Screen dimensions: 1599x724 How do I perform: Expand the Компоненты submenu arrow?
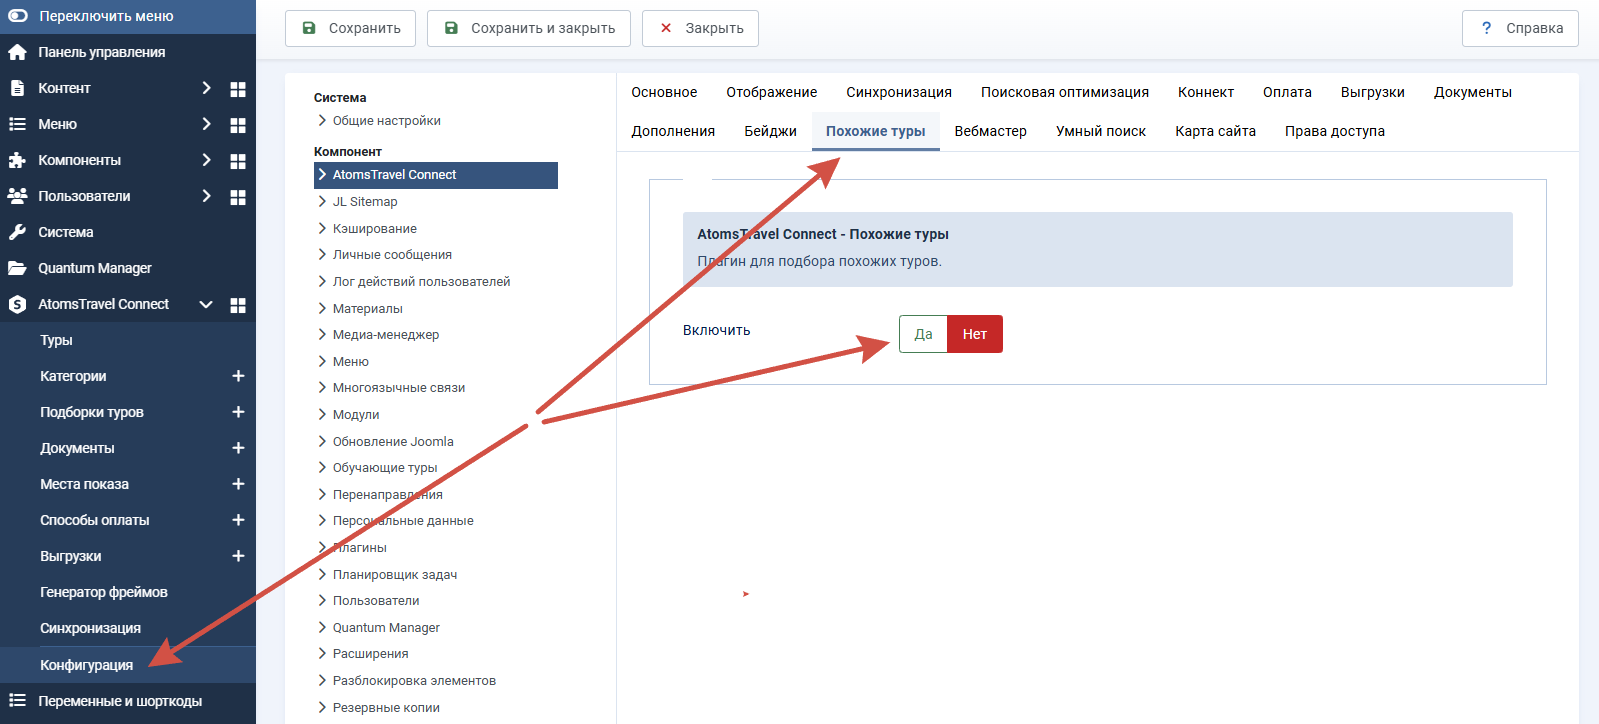(206, 160)
